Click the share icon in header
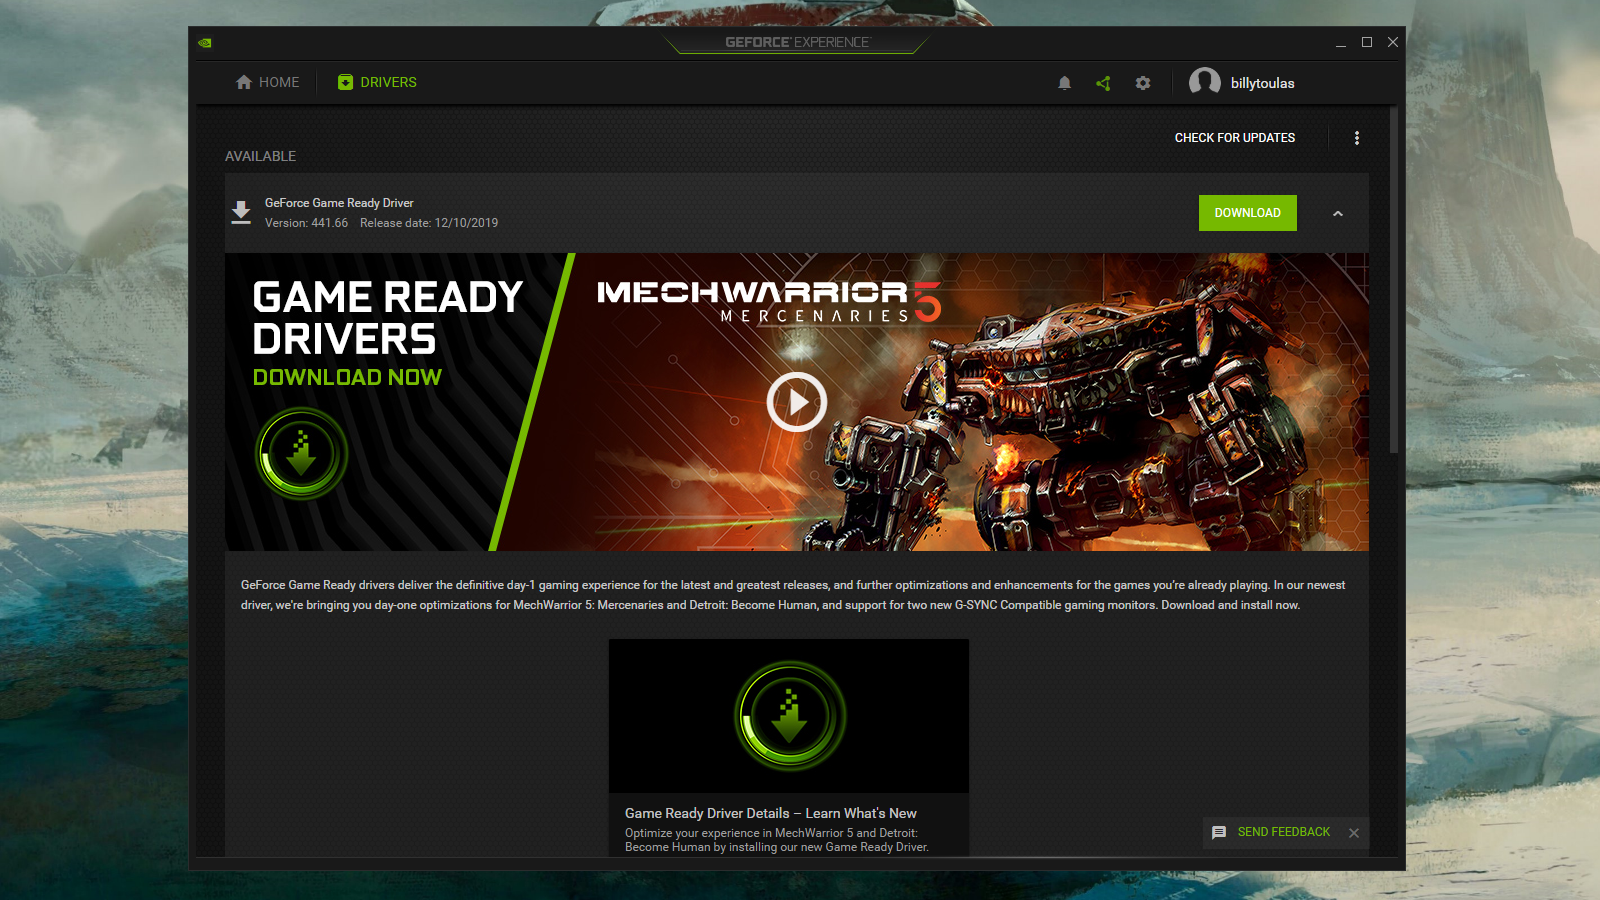Image resolution: width=1600 pixels, height=900 pixels. pyautogui.click(x=1103, y=83)
